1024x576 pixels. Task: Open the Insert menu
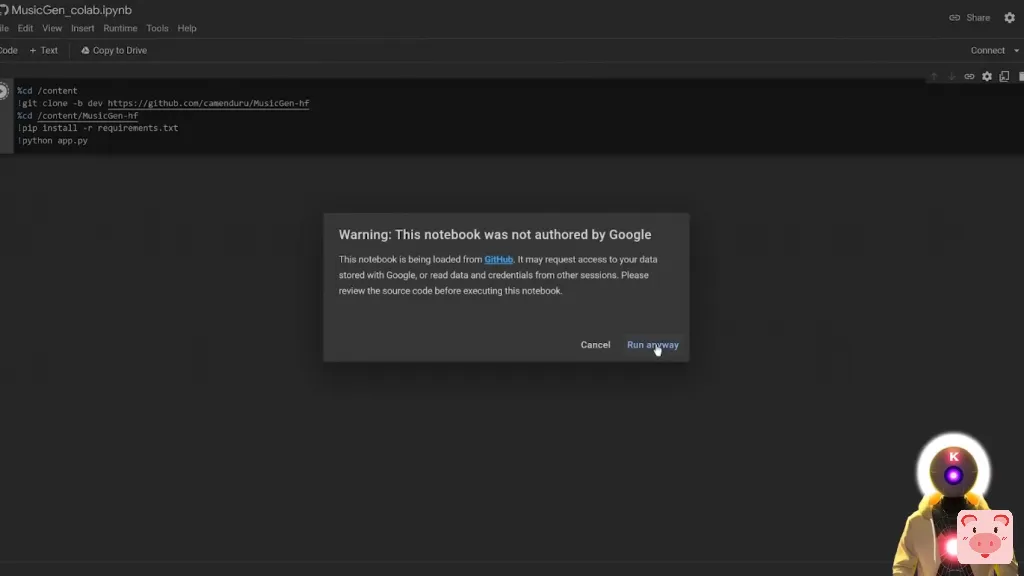[83, 28]
